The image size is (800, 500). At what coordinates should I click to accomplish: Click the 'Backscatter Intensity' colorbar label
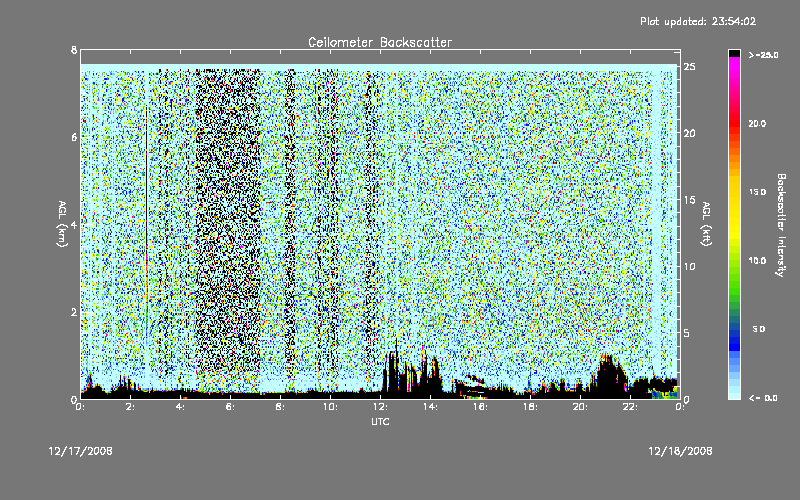pos(781,225)
